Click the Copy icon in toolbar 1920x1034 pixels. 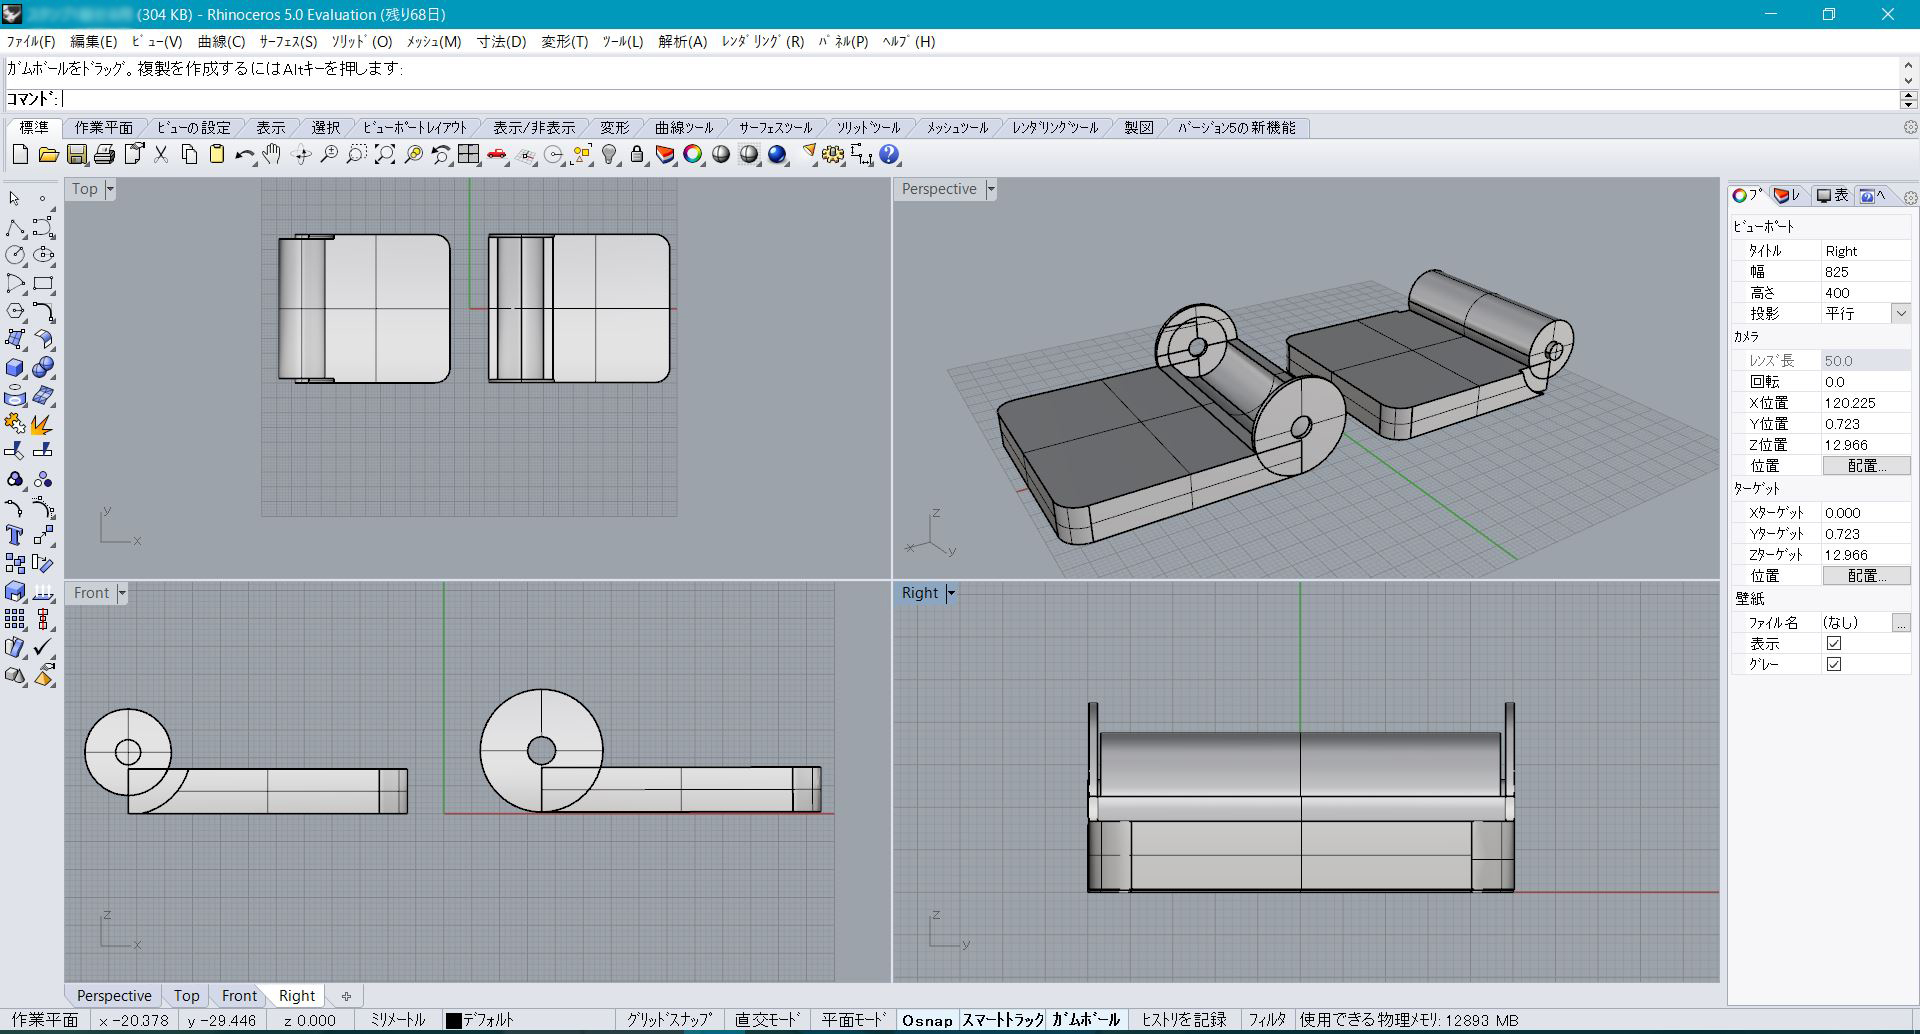pyautogui.click(x=189, y=155)
